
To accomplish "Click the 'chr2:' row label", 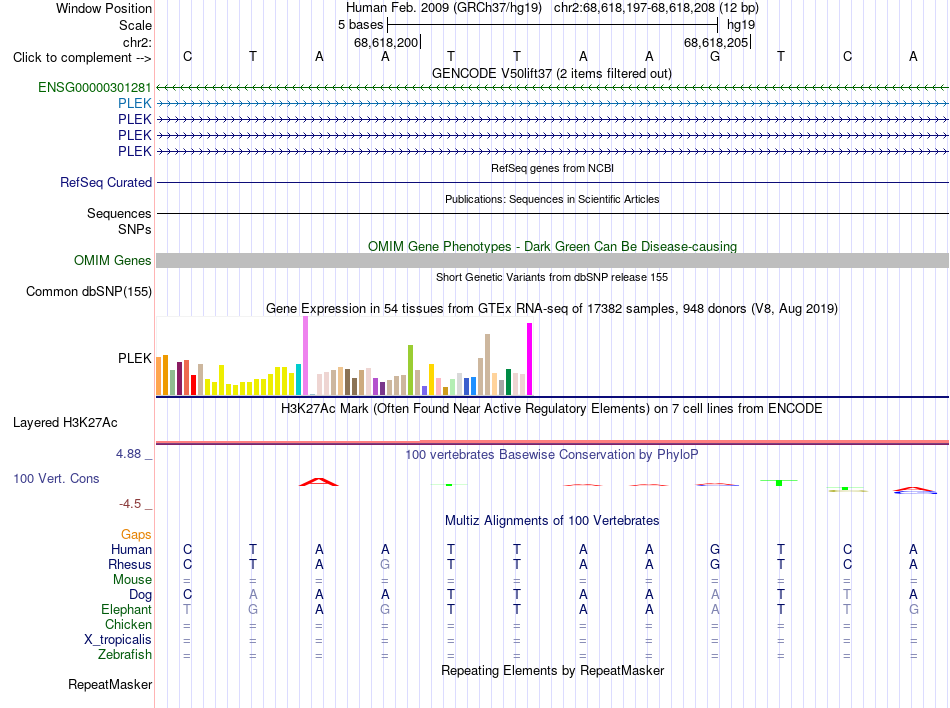I will [x=138, y=42].
